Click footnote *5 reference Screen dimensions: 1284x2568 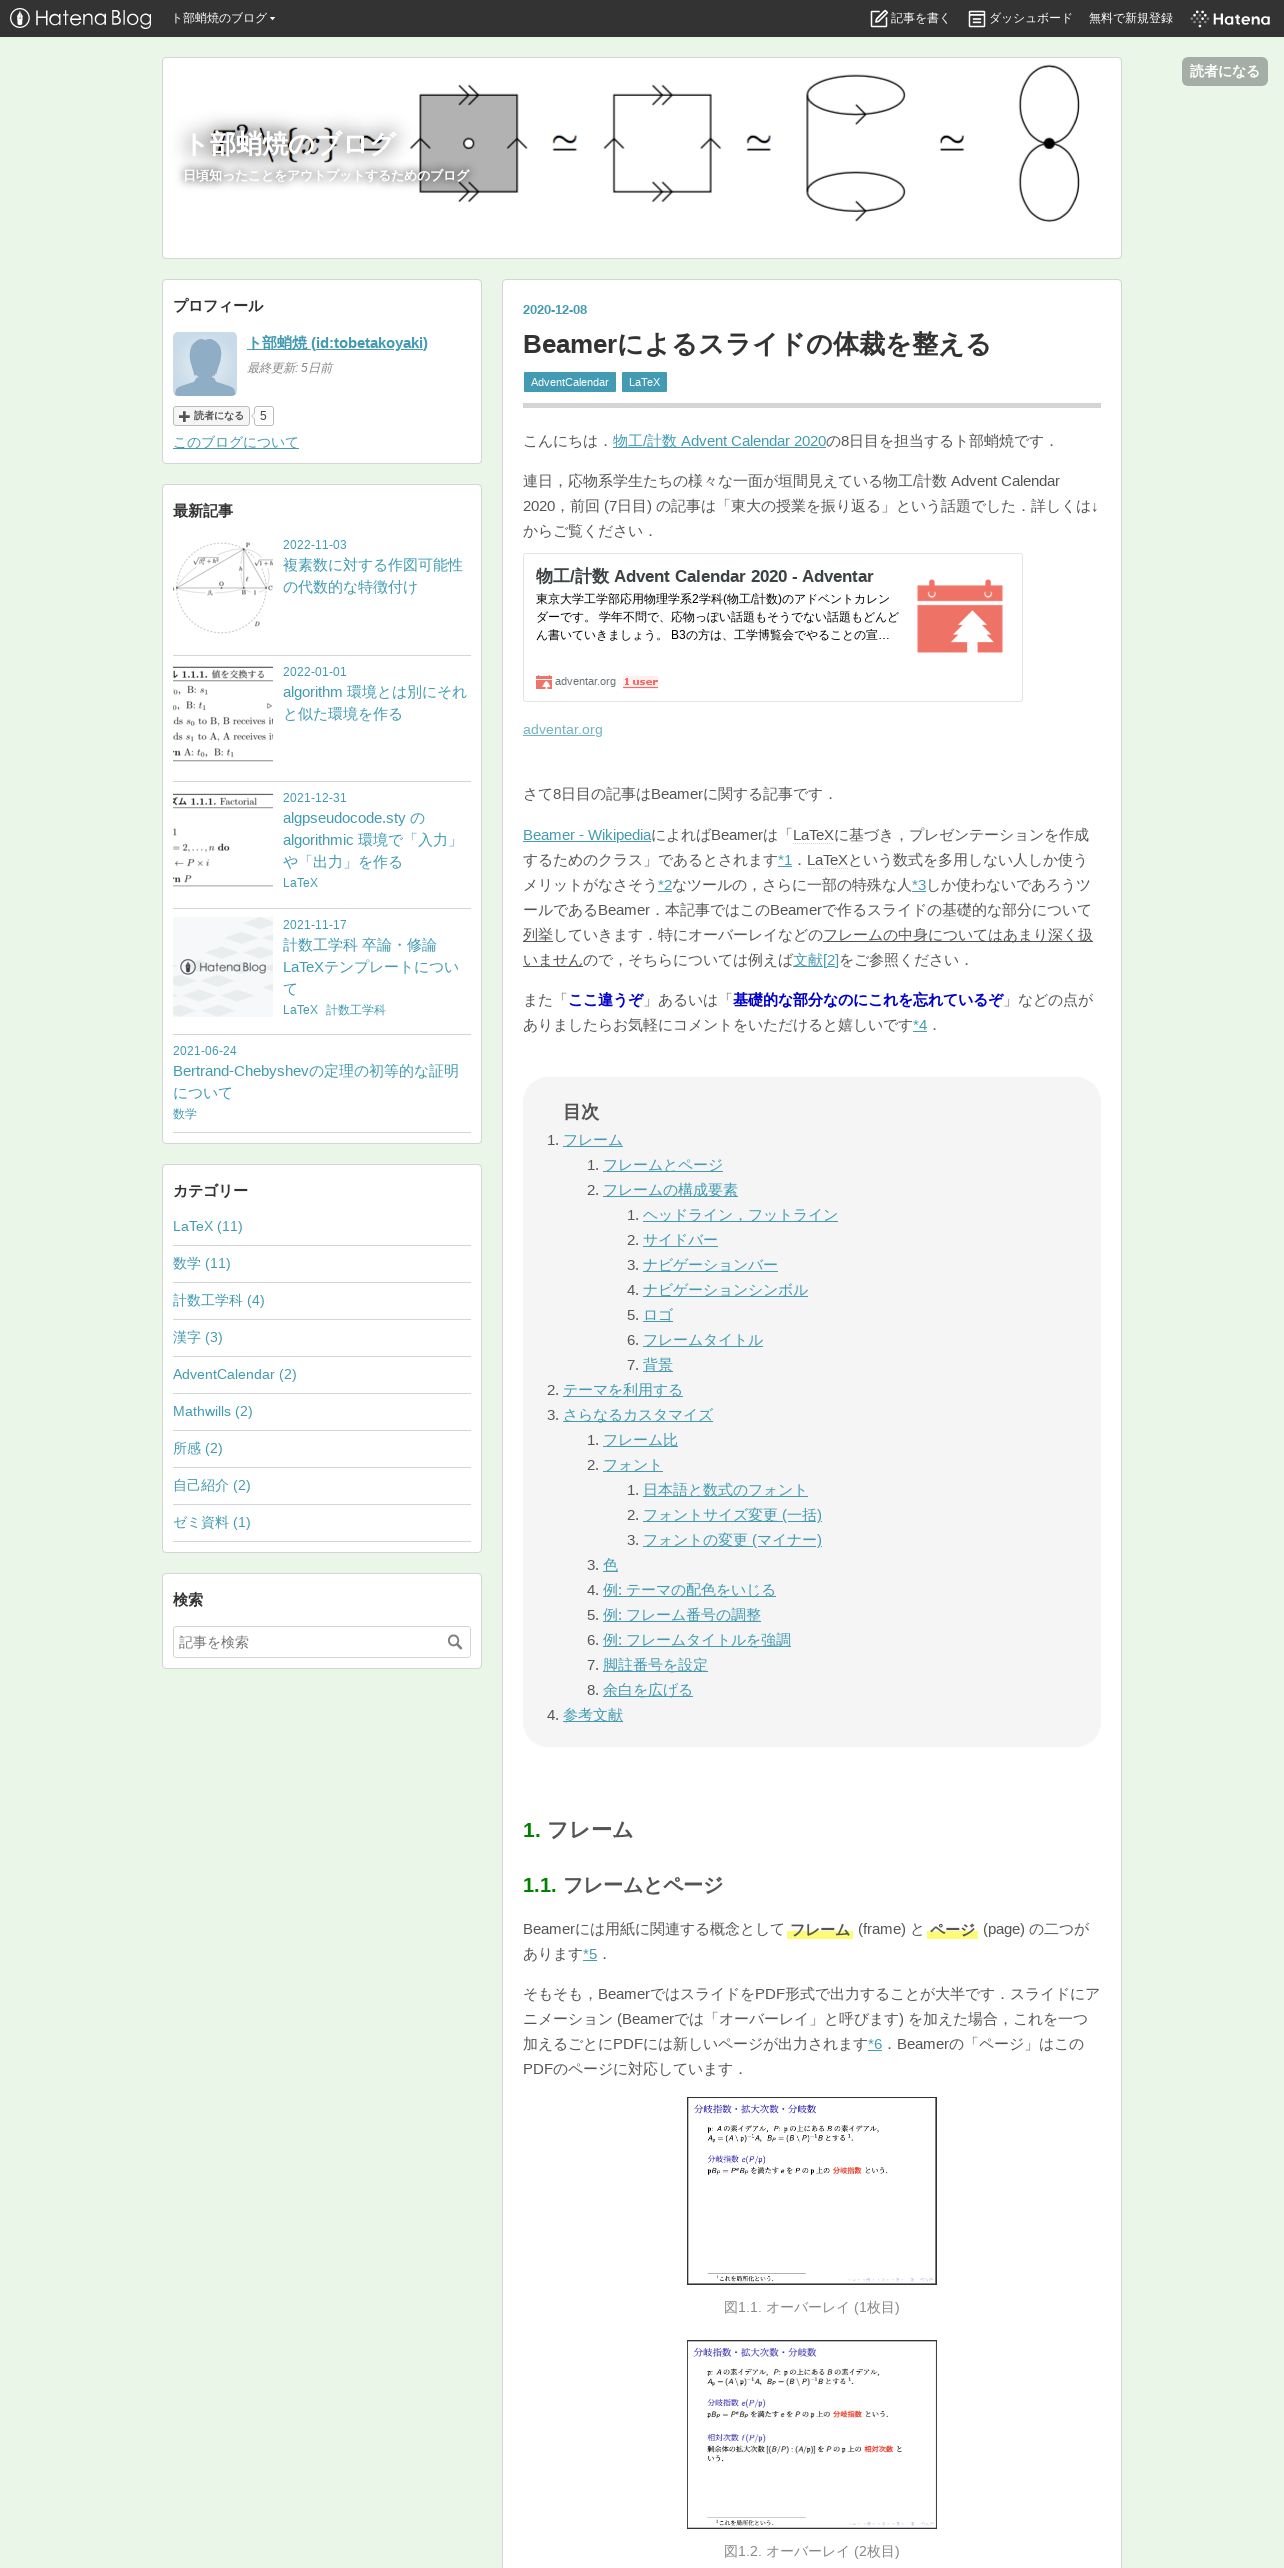coord(590,1954)
